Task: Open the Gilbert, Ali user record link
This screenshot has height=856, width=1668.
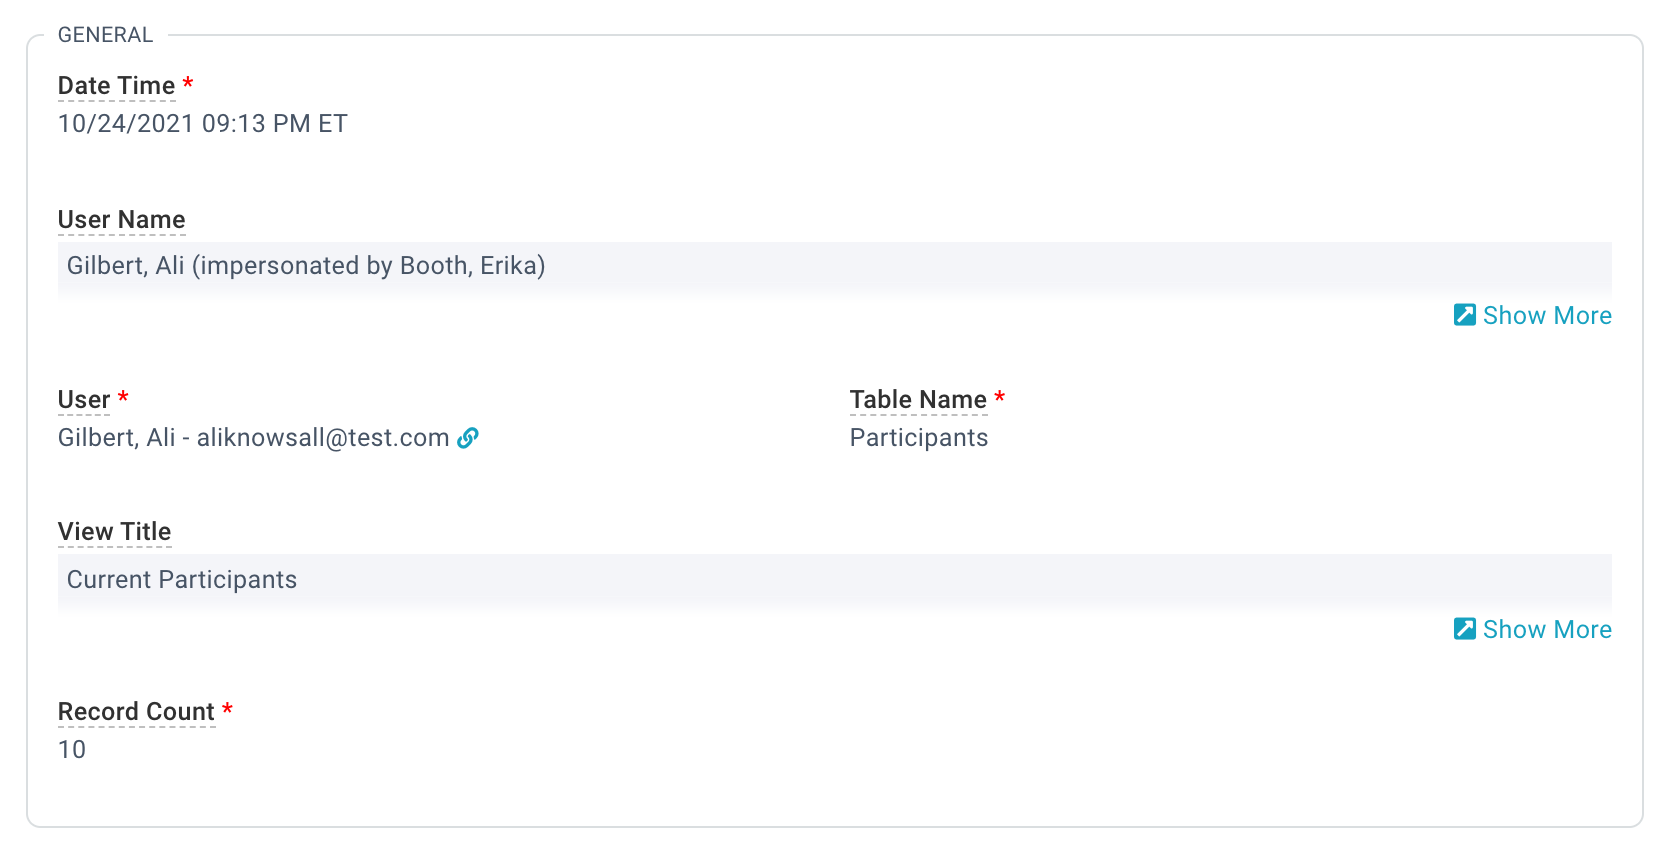Action: (x=254, y=438)
